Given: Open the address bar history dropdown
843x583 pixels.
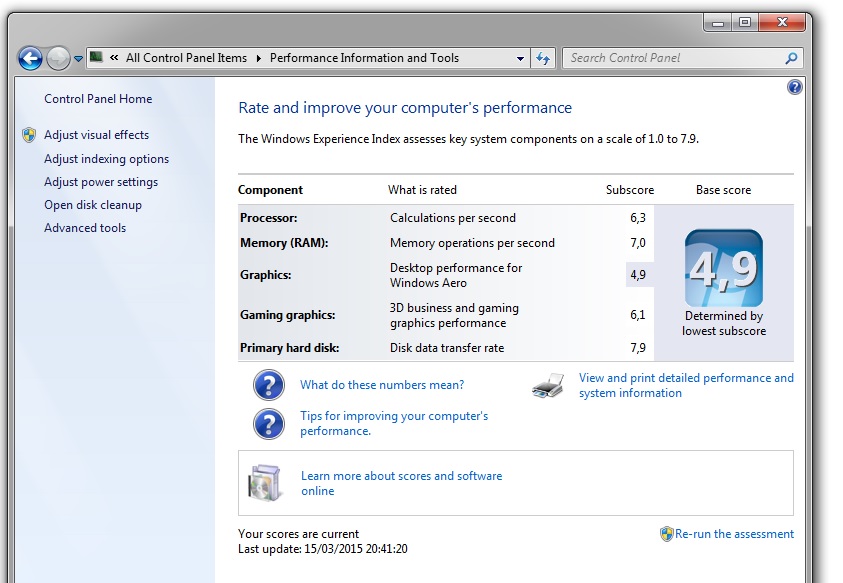Looking at the screenshot, I should [519, 57].
